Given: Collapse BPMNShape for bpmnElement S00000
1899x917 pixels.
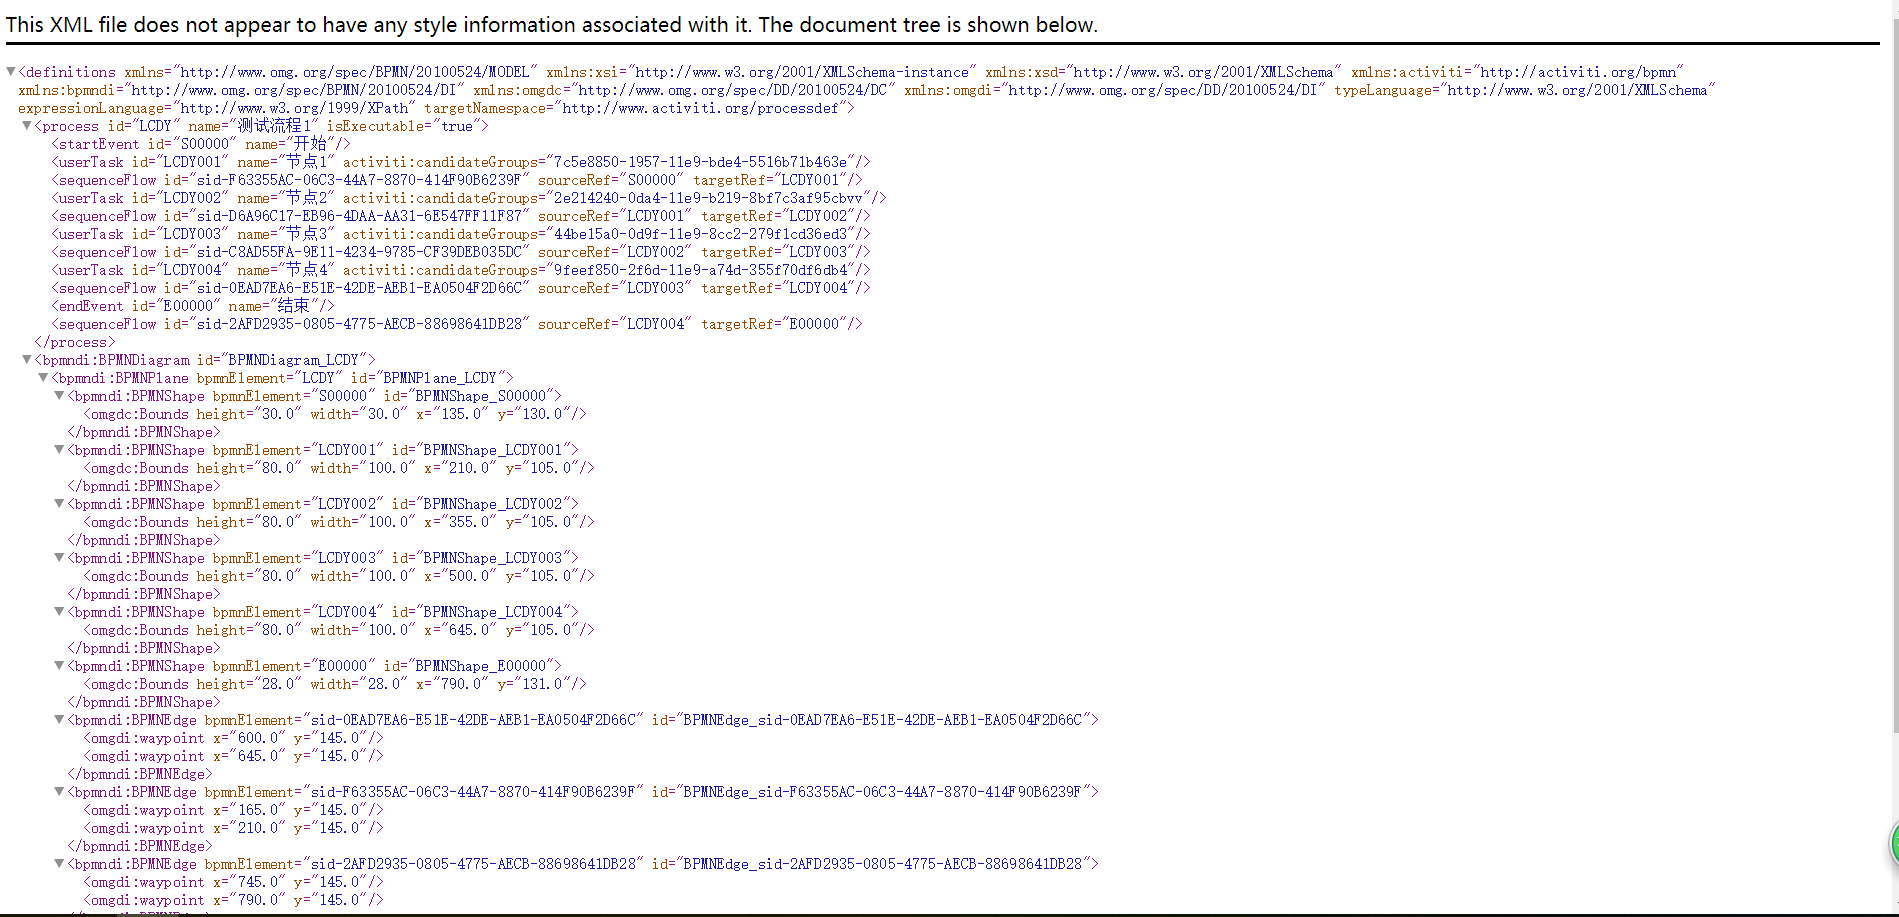Looking at the screenshot, I should pos(59,396).
